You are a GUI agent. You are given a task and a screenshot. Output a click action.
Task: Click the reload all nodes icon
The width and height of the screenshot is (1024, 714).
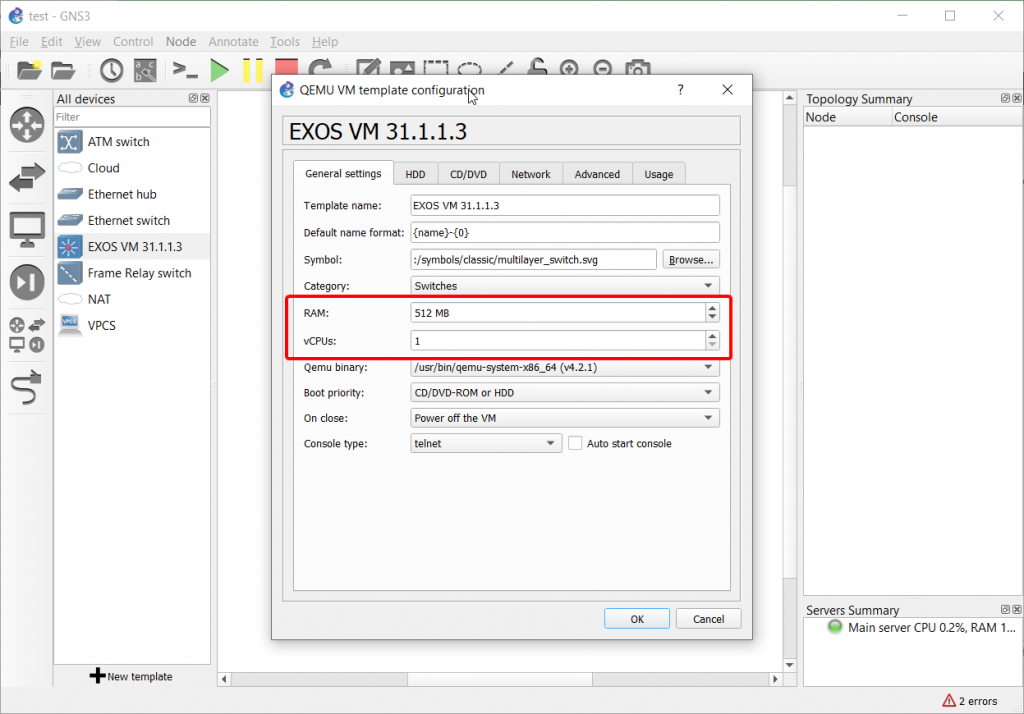coord(320,67)
